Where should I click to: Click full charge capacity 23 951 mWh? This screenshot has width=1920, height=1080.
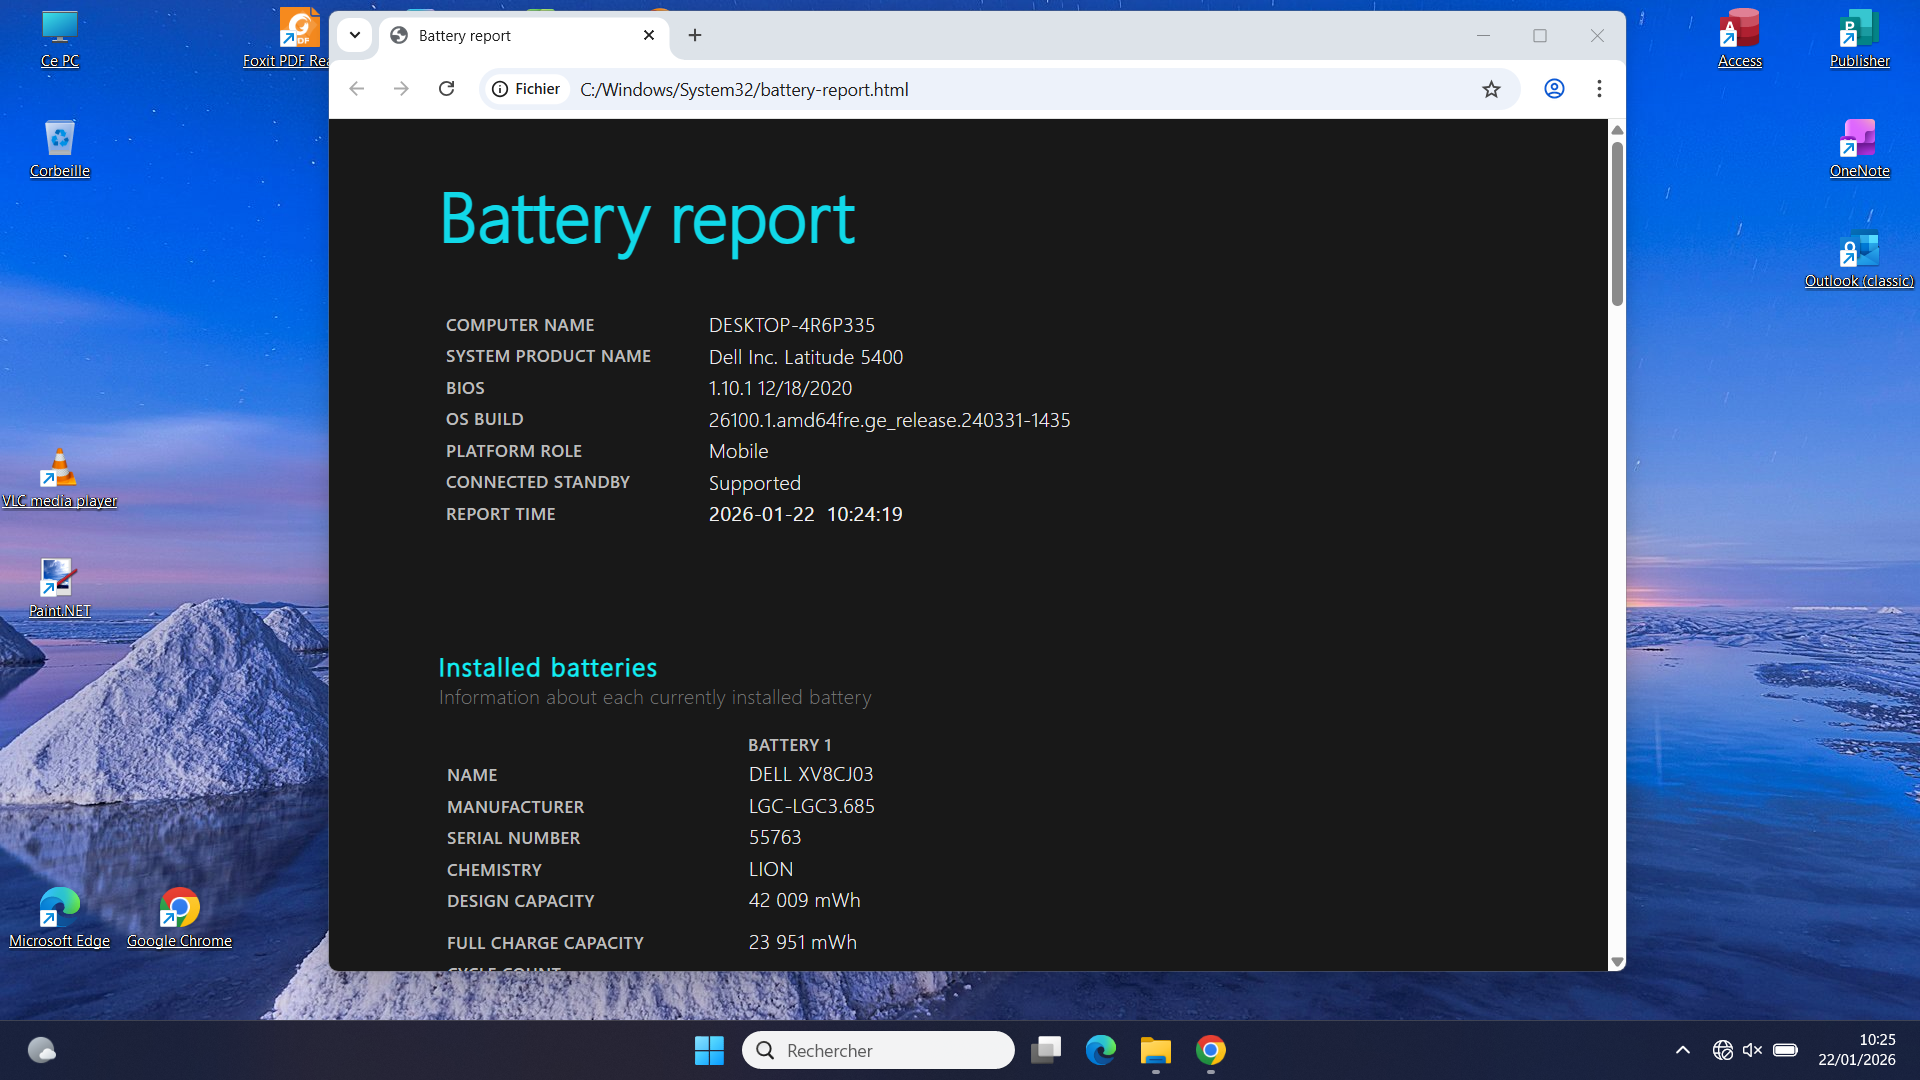pyautogui.click(x=803, y=942)
